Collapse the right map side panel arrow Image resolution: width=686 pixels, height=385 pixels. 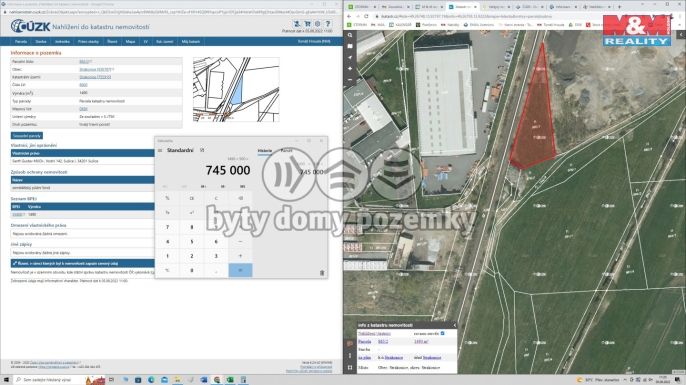click(x=681, y=35)
